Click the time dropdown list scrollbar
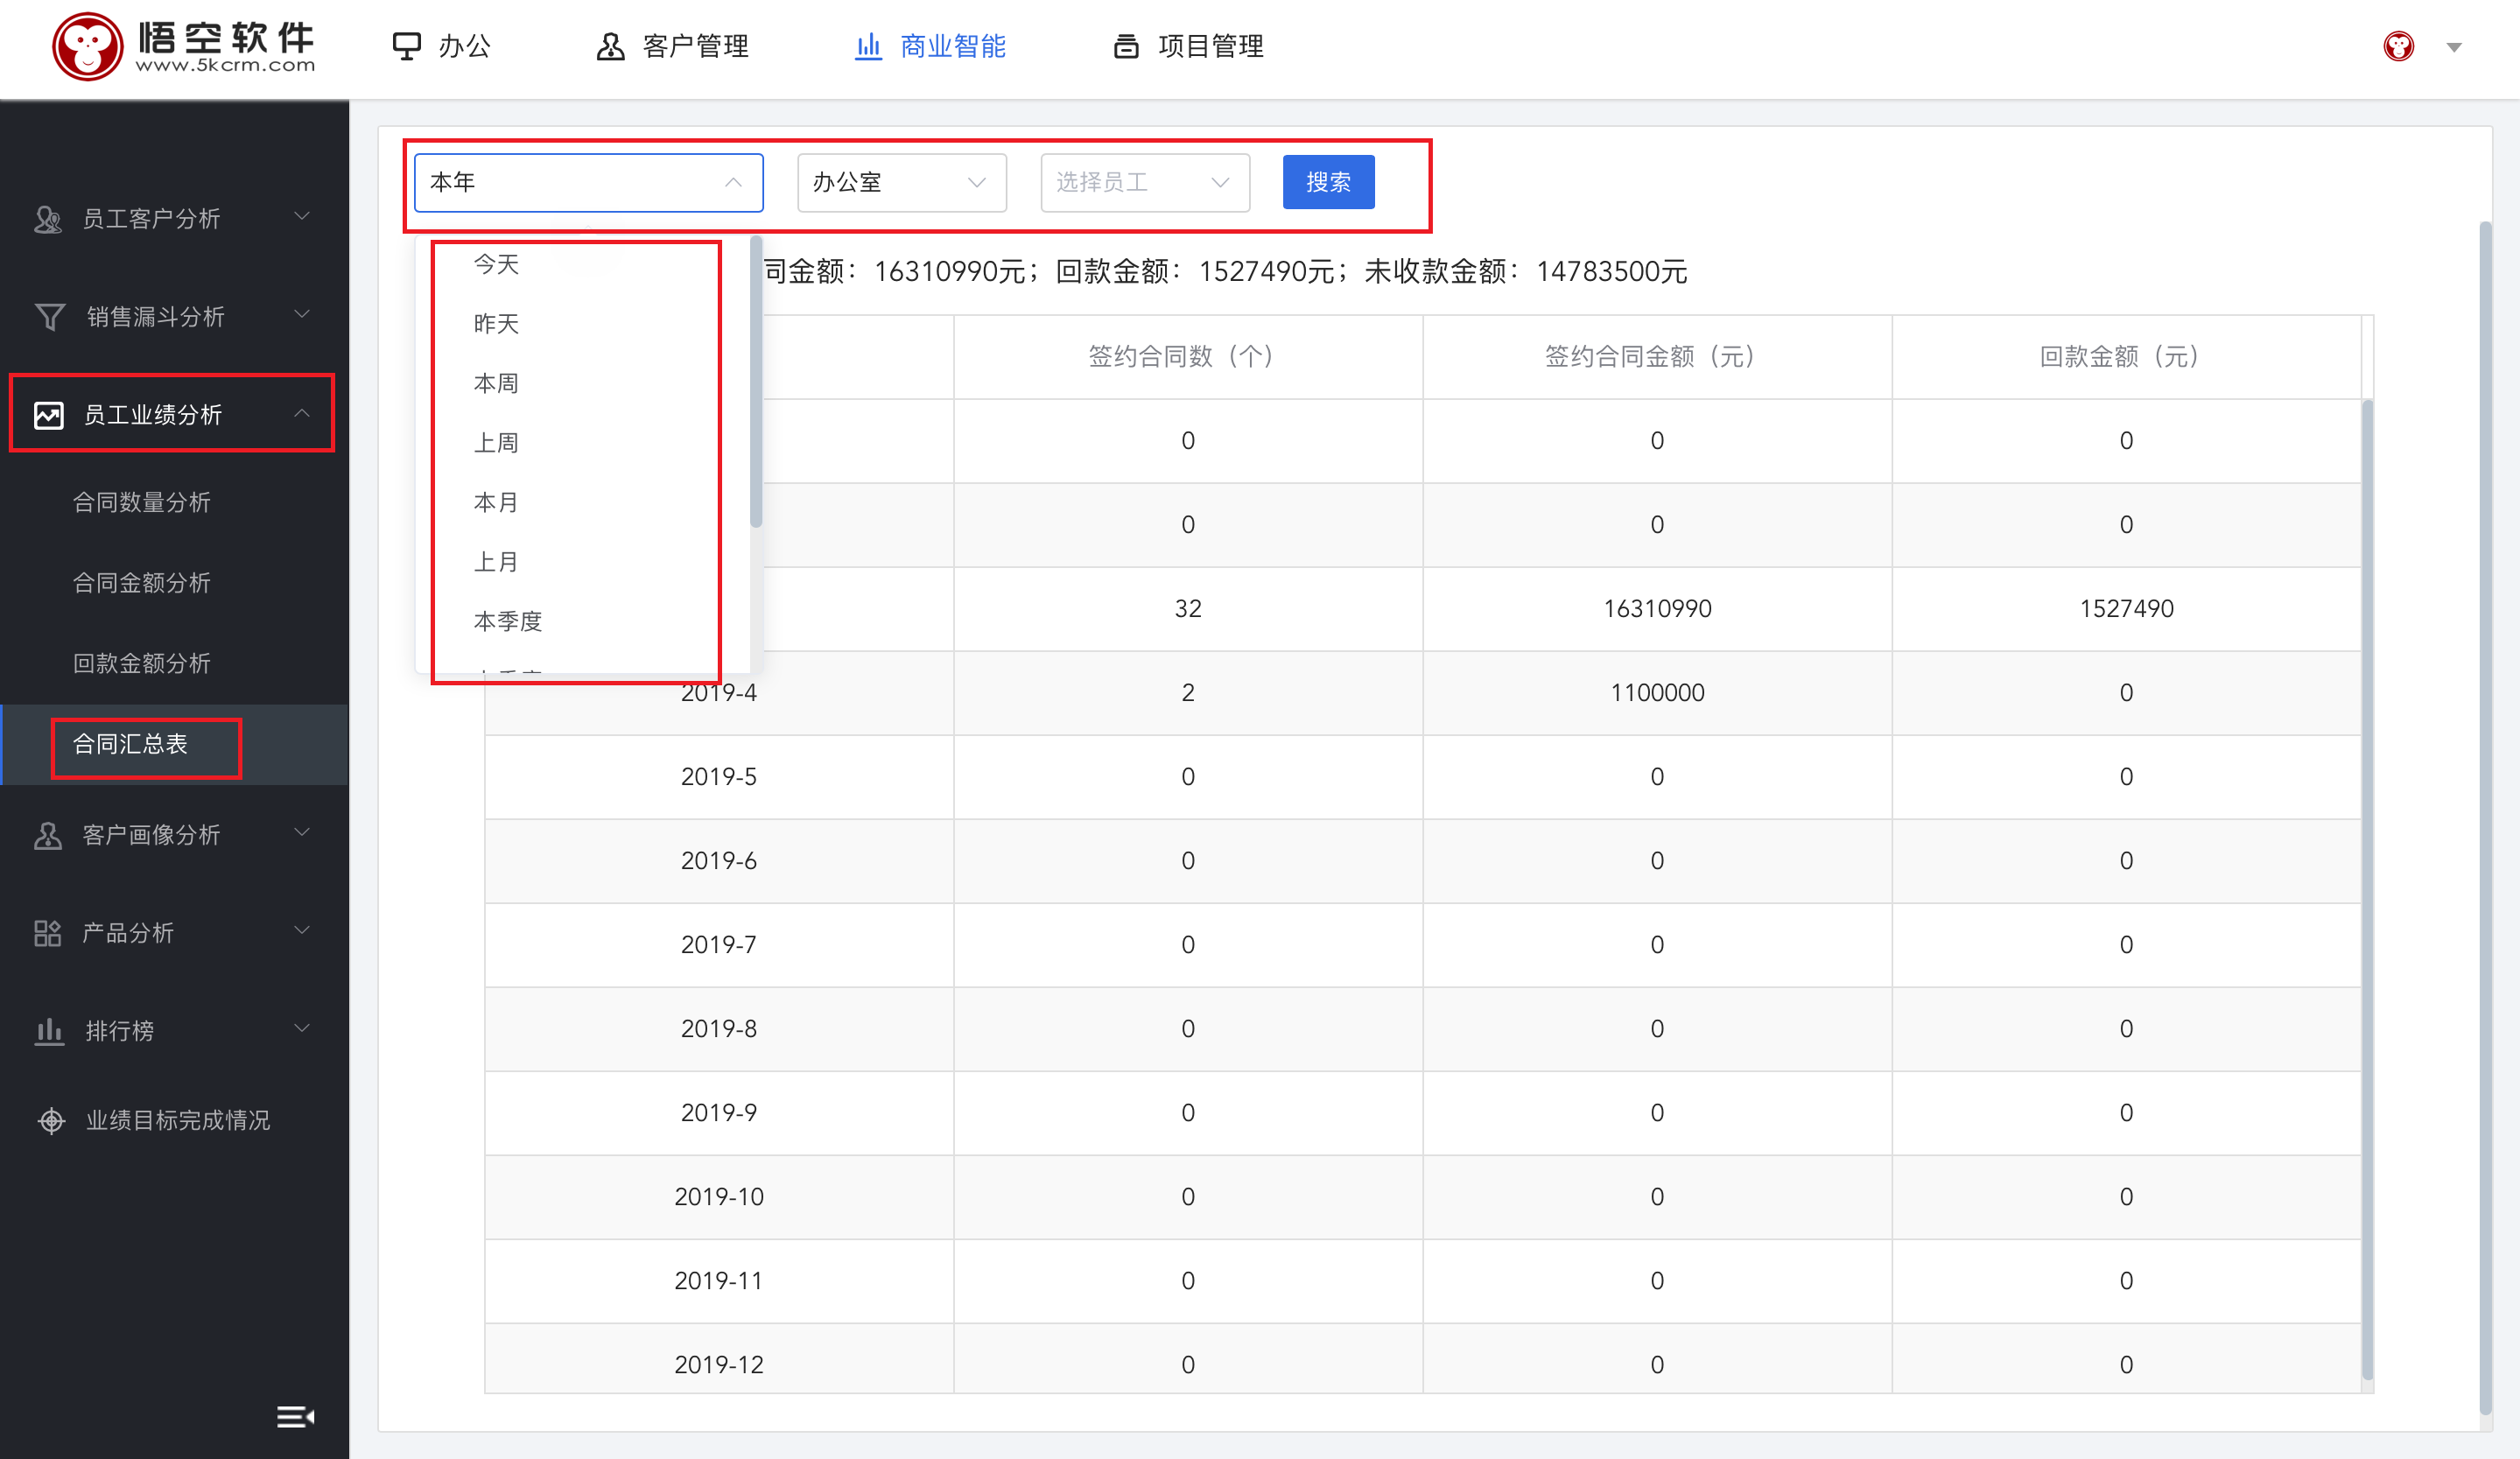 [756, 382]
